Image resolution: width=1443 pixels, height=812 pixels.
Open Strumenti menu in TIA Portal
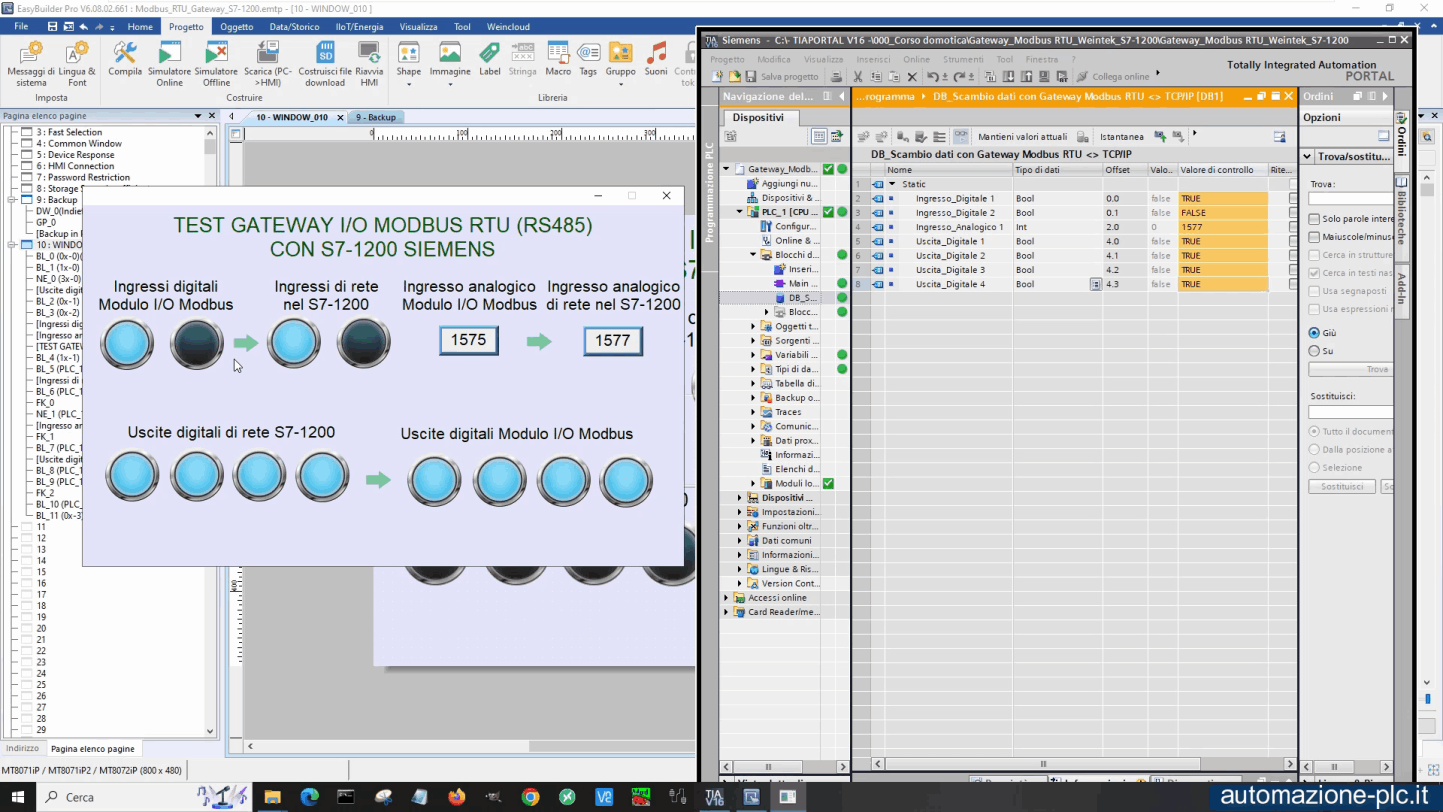click(963, 59)
